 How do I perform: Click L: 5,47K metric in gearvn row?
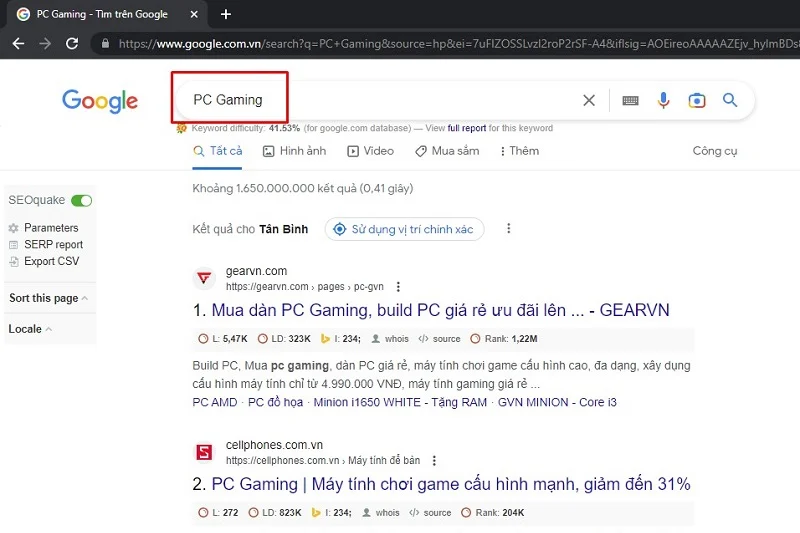tap(223, 339)
